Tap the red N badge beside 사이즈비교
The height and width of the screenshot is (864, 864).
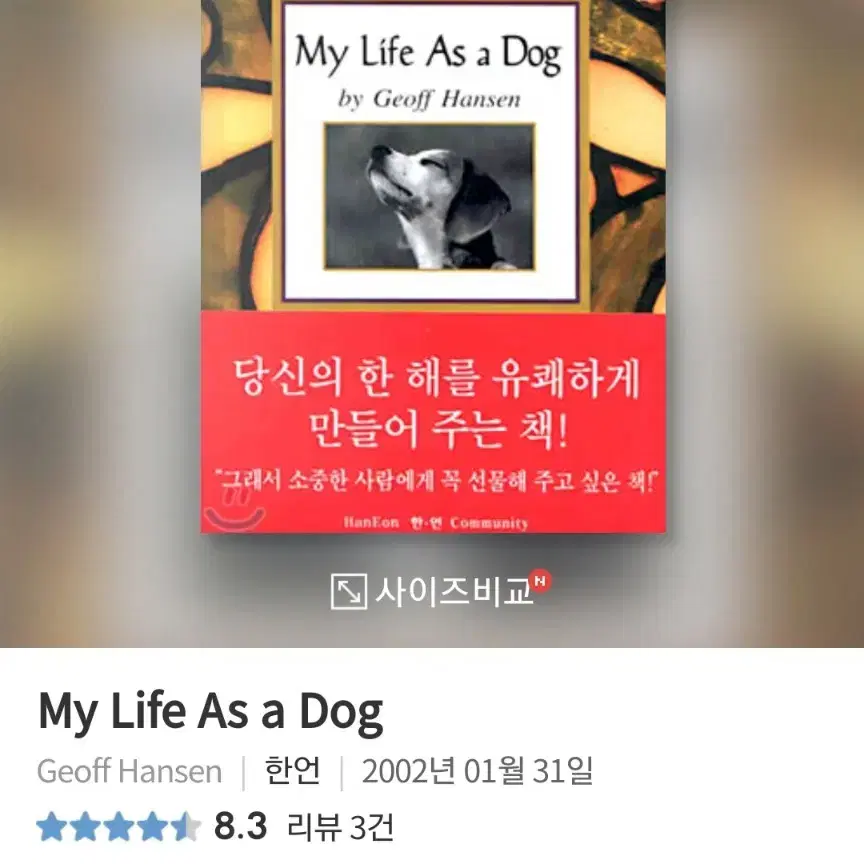pyautogui.click(x=541, y=582)
